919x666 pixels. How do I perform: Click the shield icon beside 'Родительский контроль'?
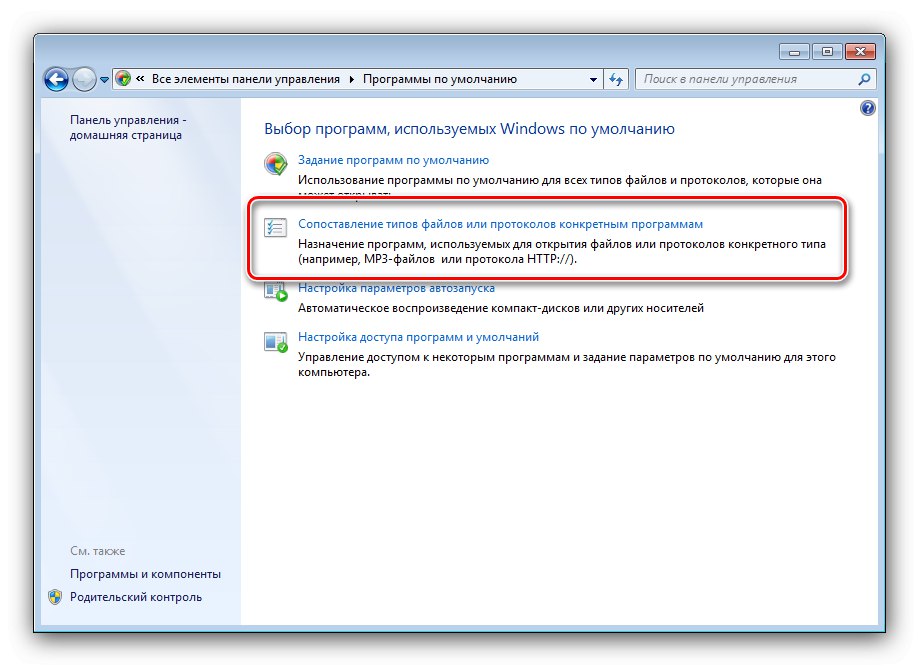(55, 597)
